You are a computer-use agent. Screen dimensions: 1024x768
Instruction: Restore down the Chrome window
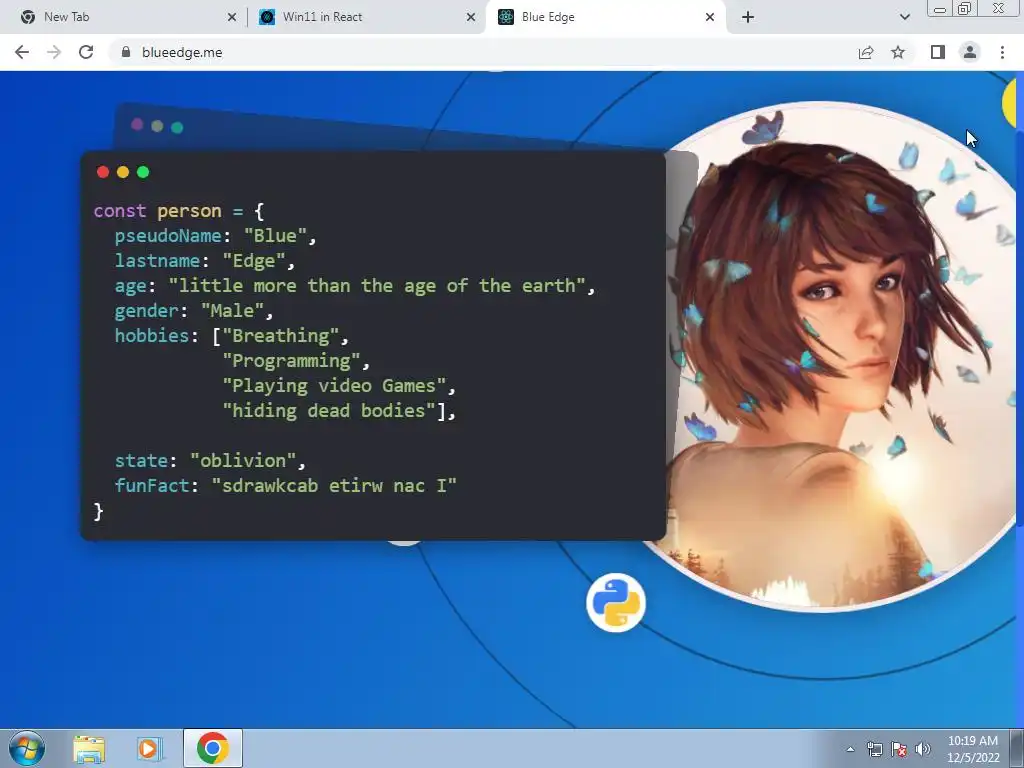click(965, 8)
